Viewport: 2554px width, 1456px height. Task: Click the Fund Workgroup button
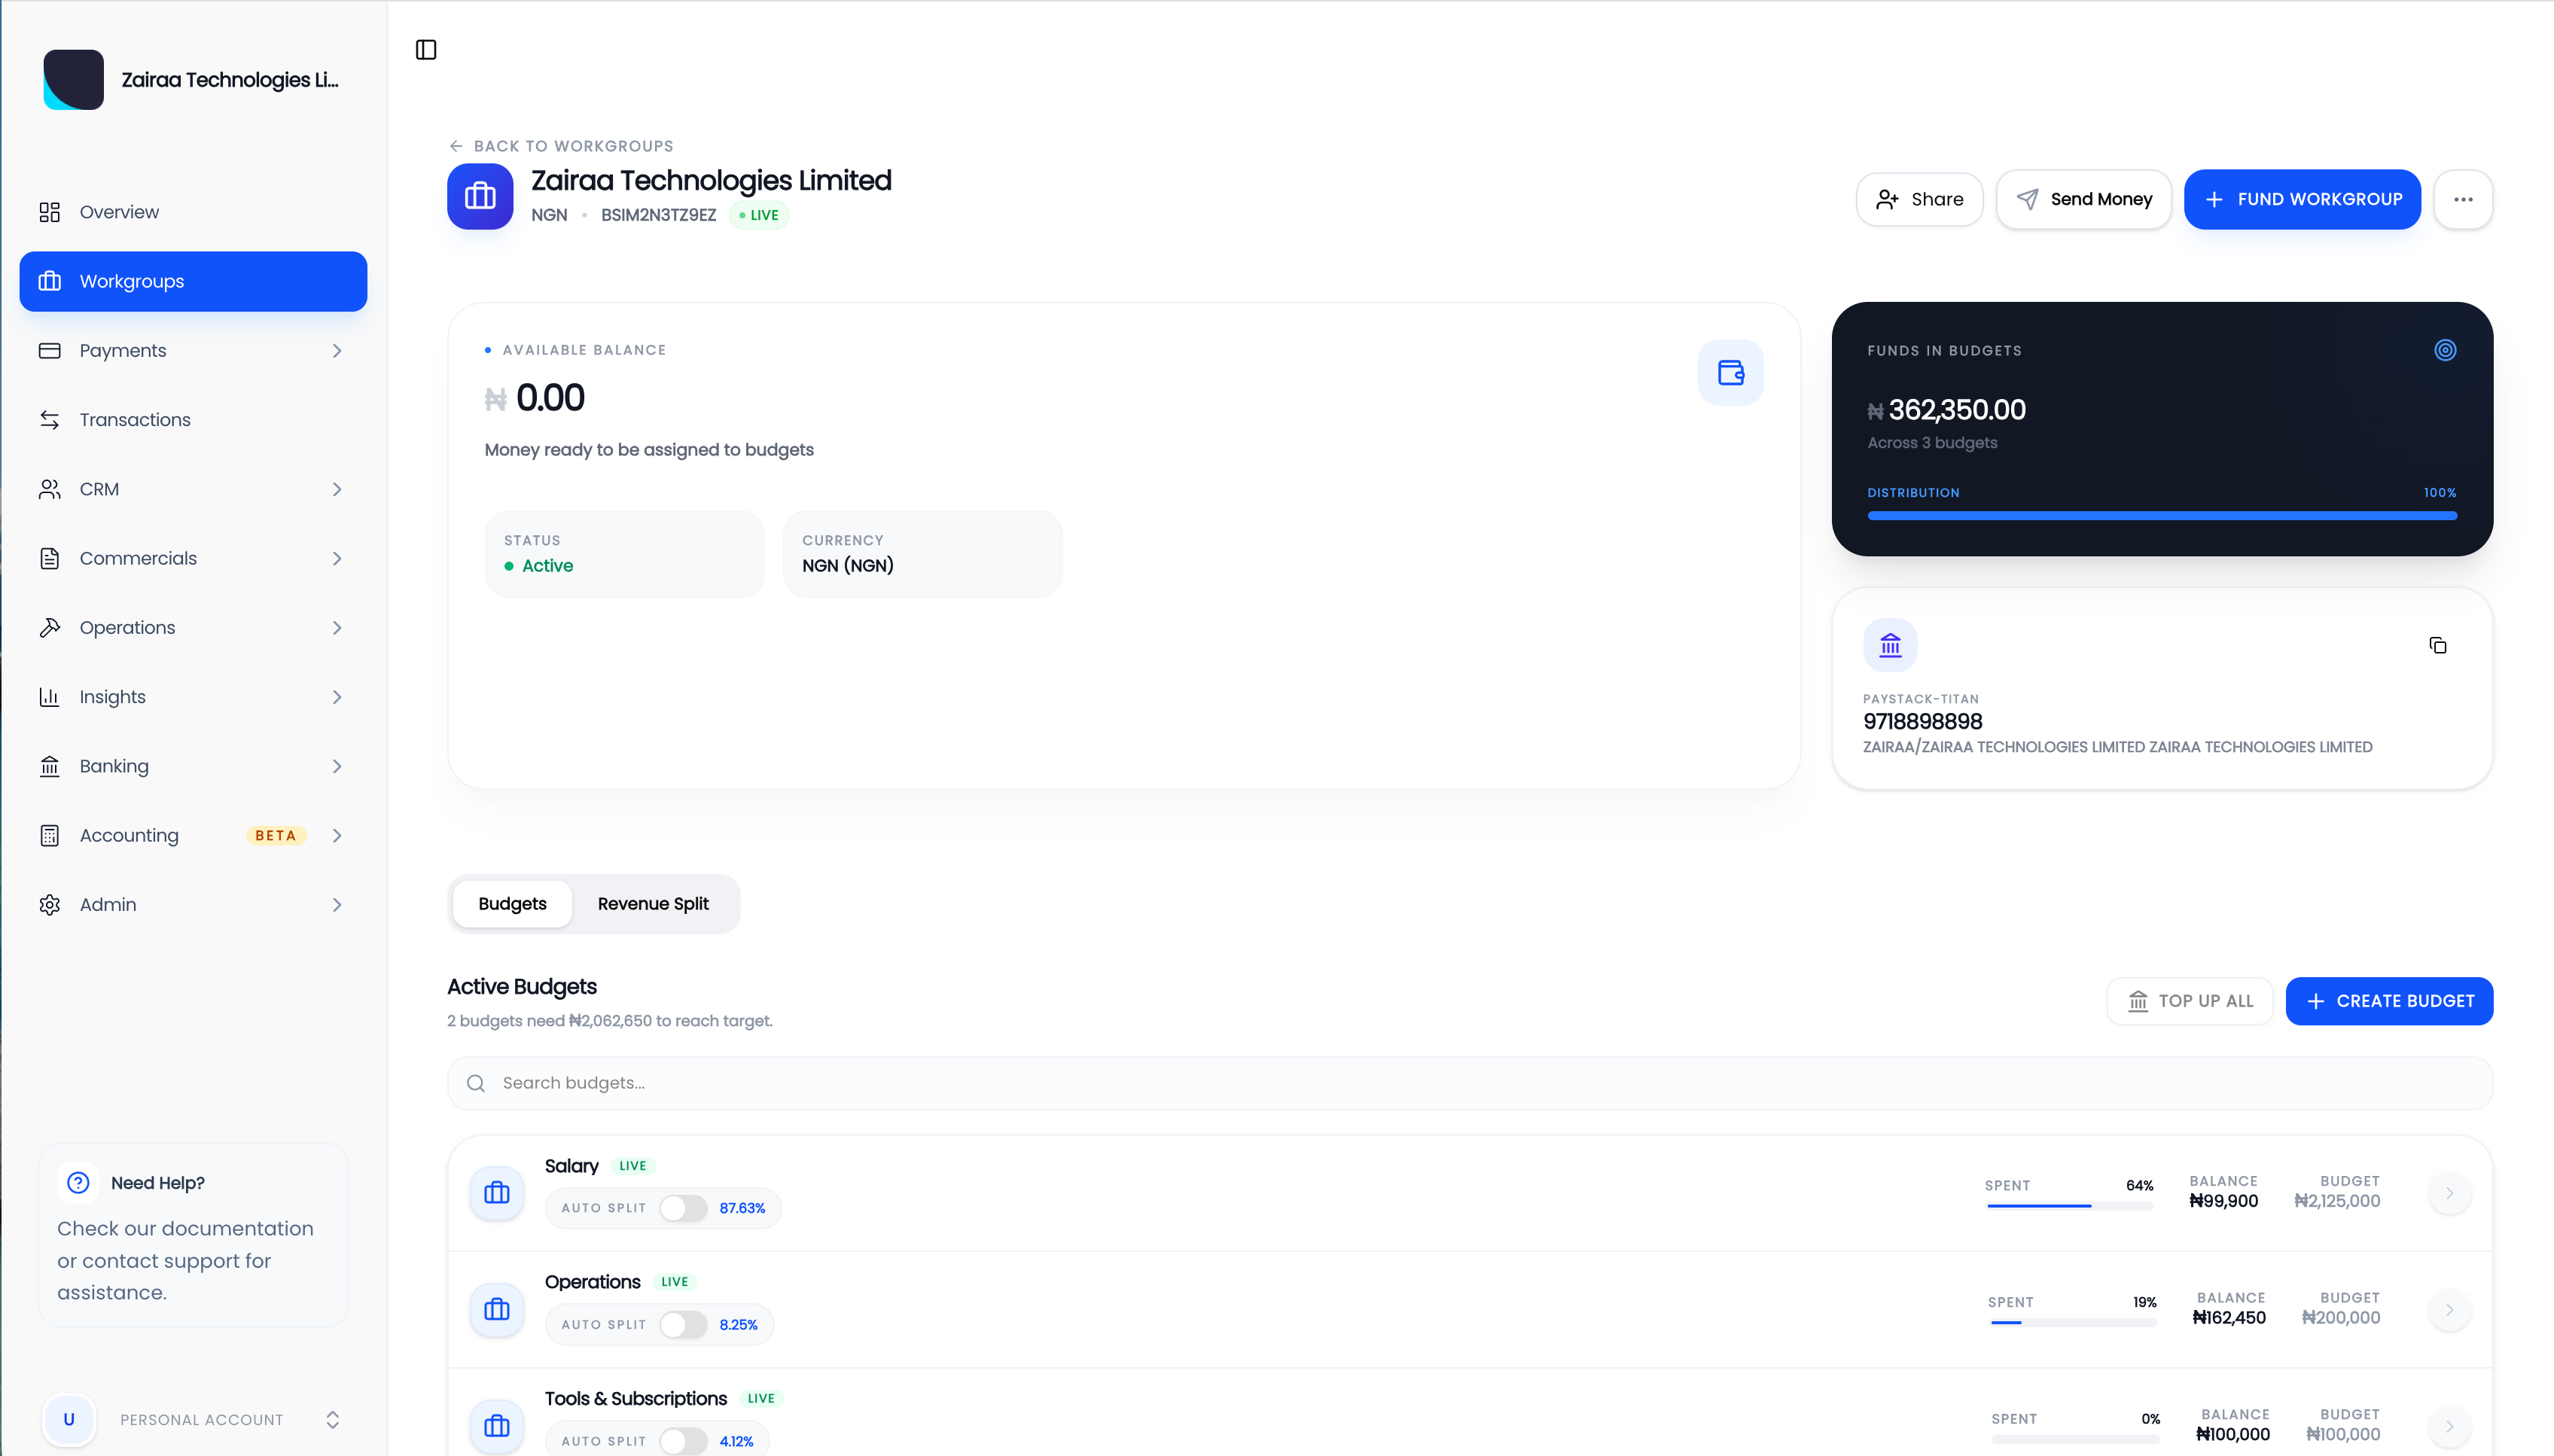point(2301,199)
